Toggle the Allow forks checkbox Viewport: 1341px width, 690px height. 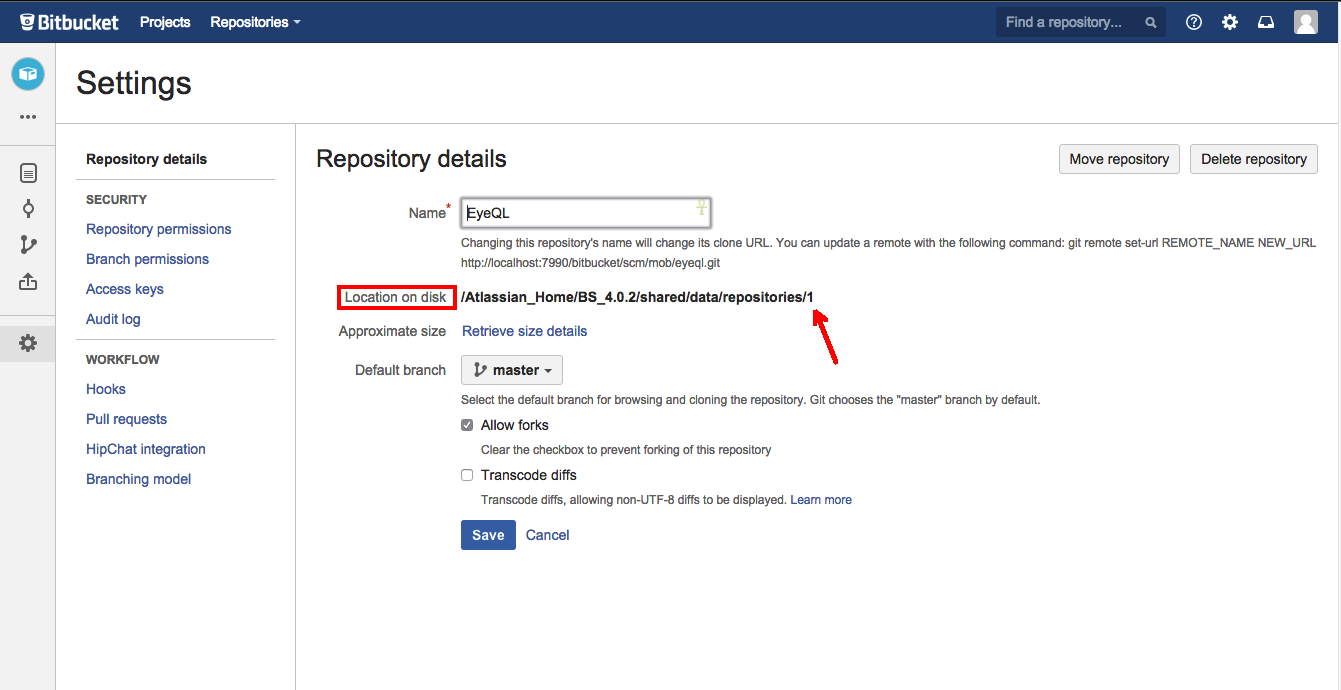[467, 425]
